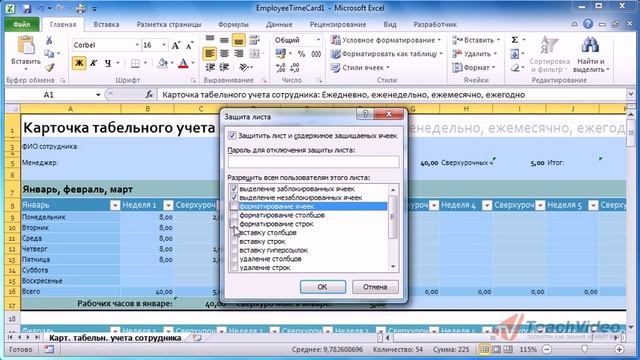The height and width of the screenshot is (360, 640).
Task: Click the Decrease Font Size icon
Action: tap(189, 45)
